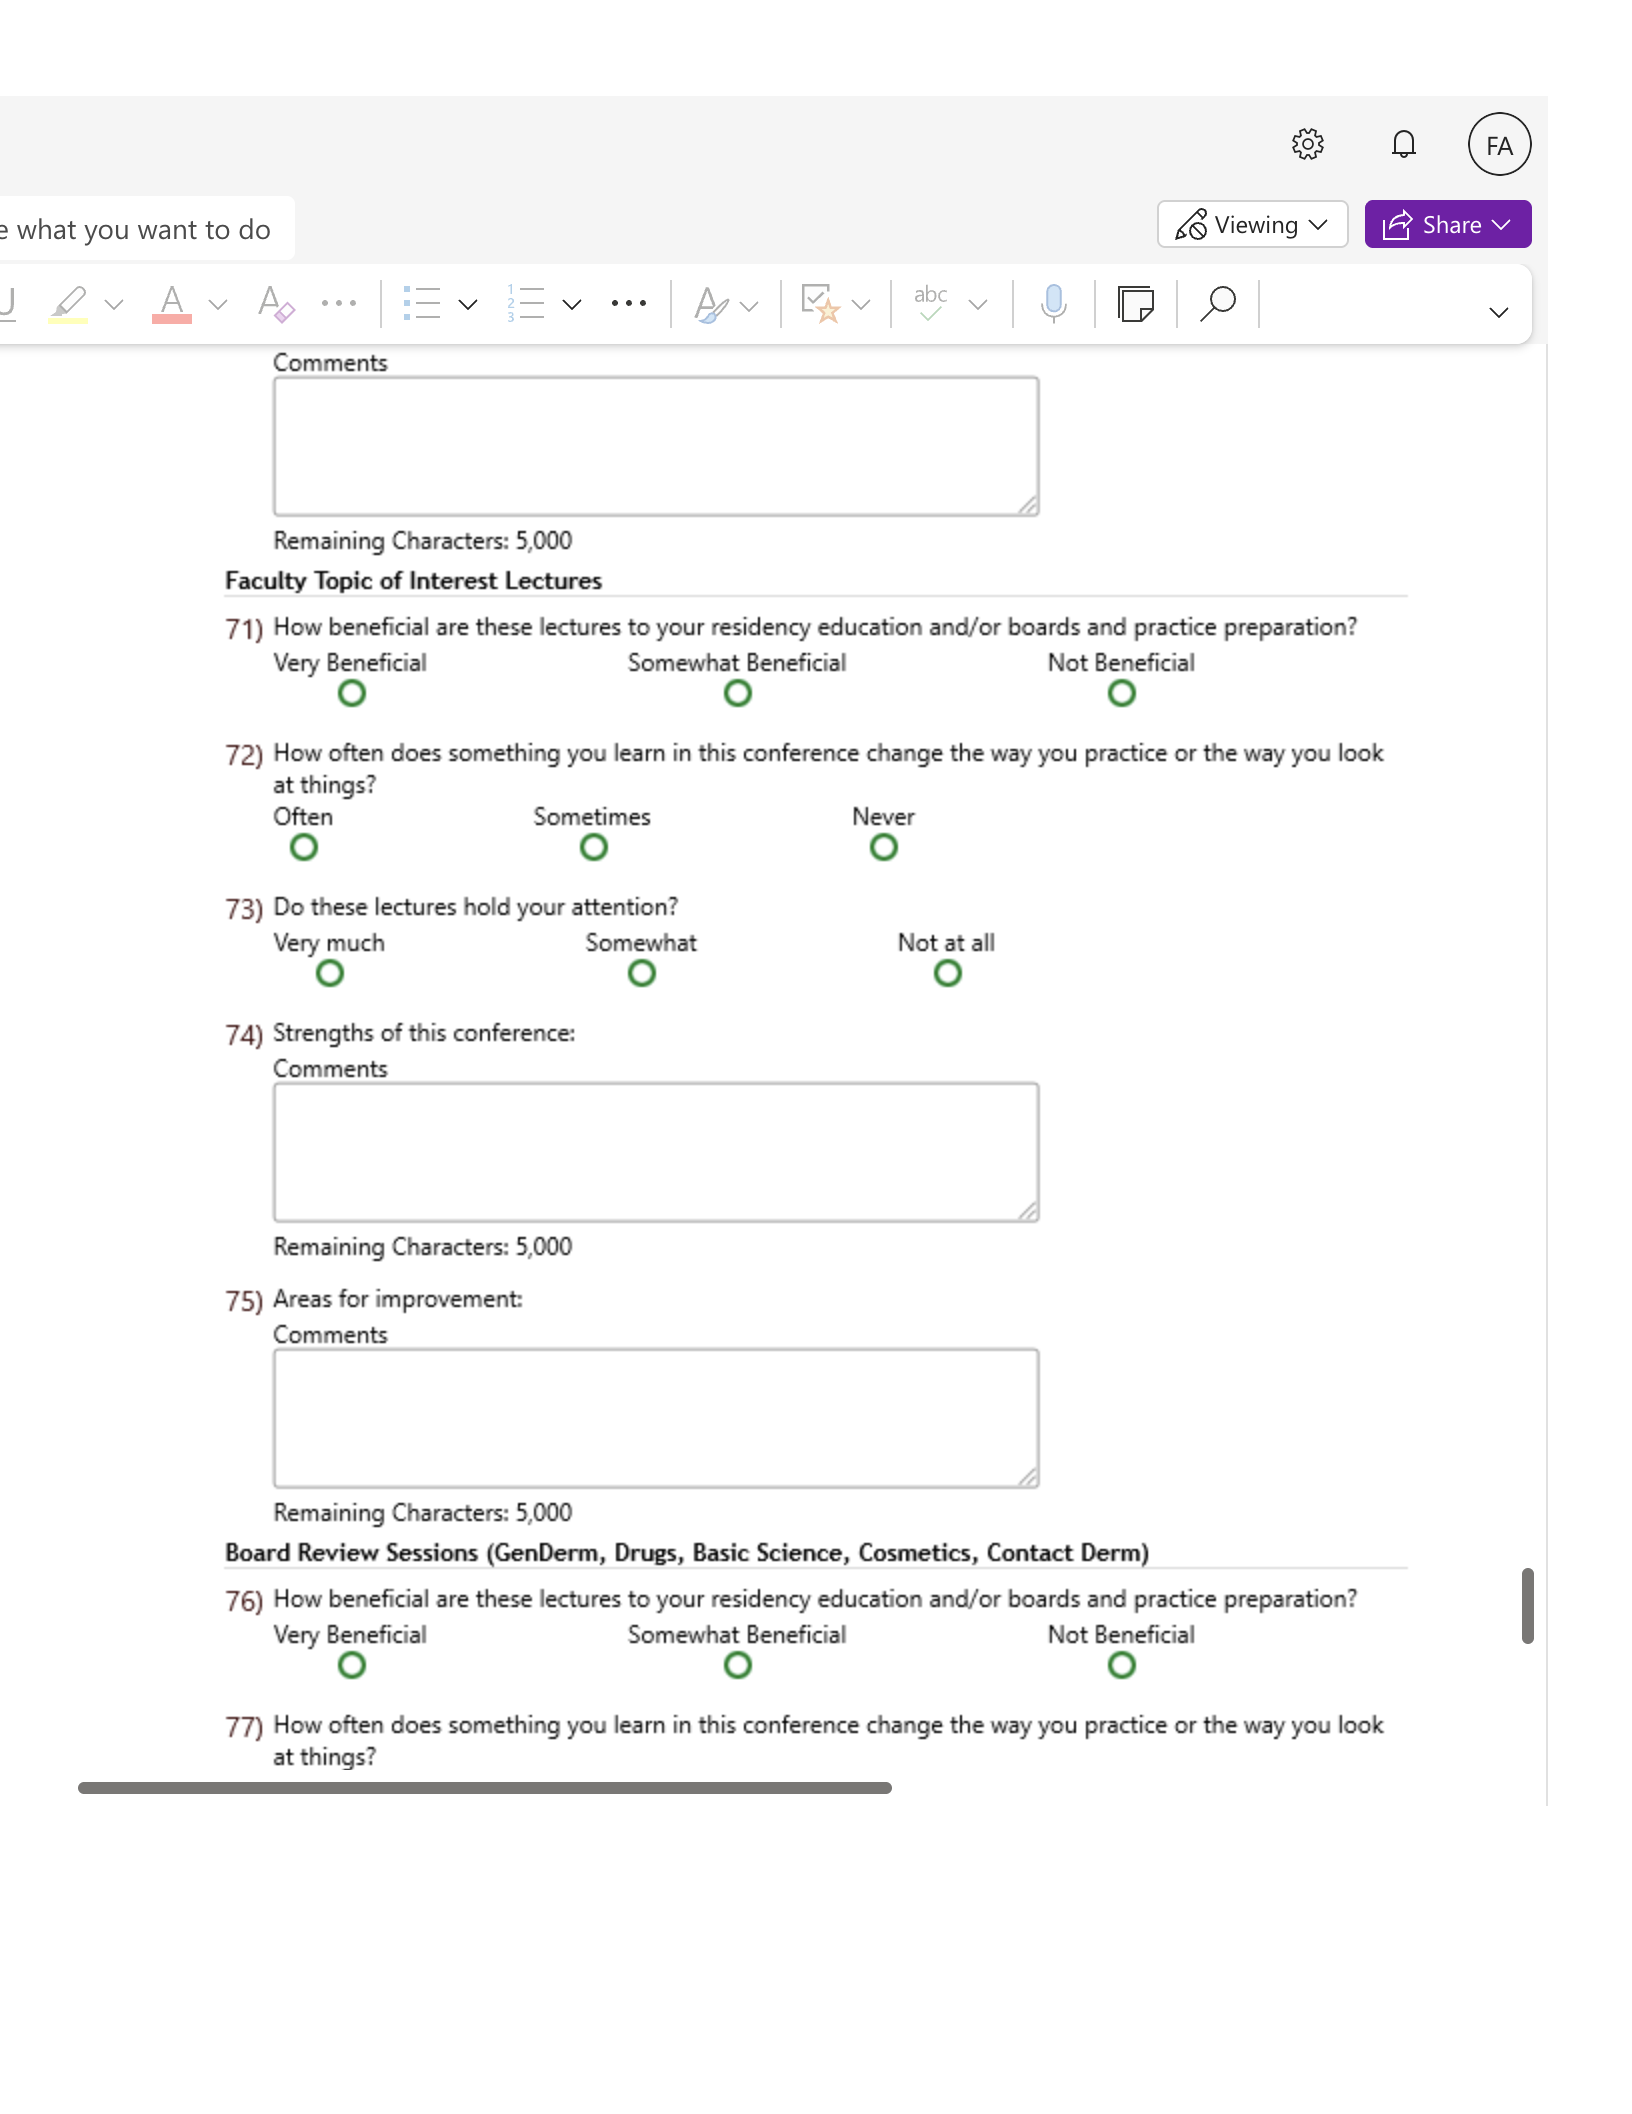
Task: Apply red font color
Action: [x=172, y=303]
